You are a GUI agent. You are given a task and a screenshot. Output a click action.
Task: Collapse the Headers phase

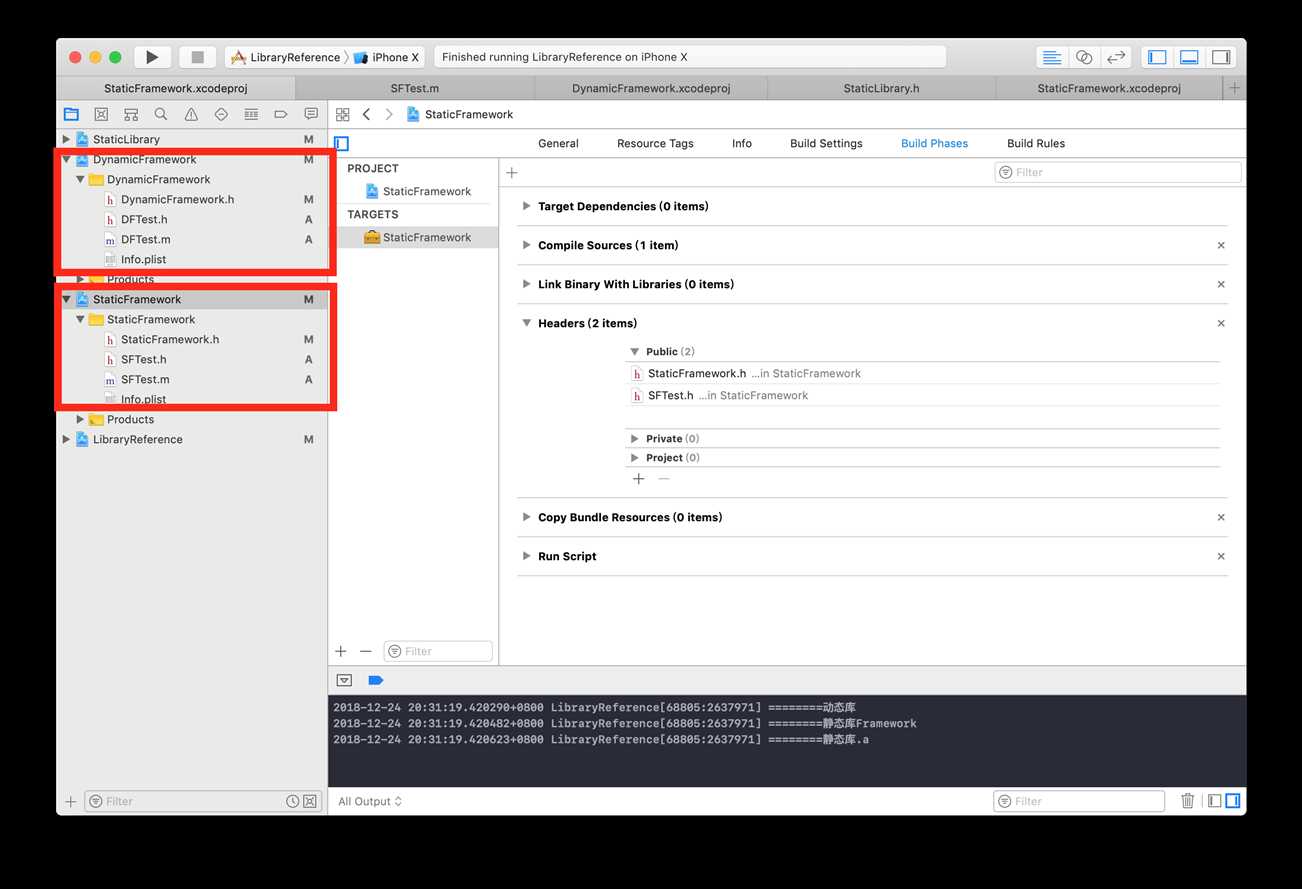(527, 323)
